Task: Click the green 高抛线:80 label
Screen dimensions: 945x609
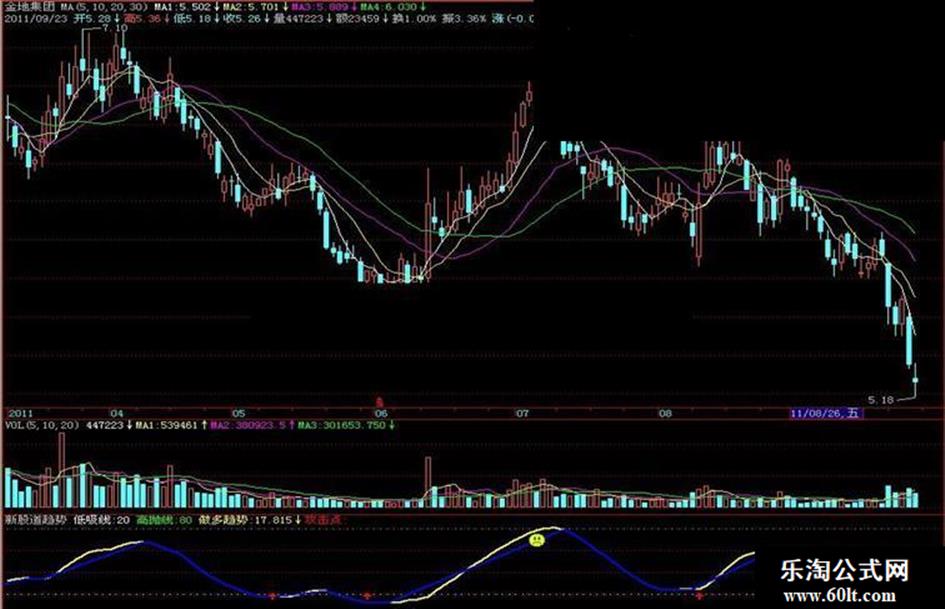Action: coord(164,519)
